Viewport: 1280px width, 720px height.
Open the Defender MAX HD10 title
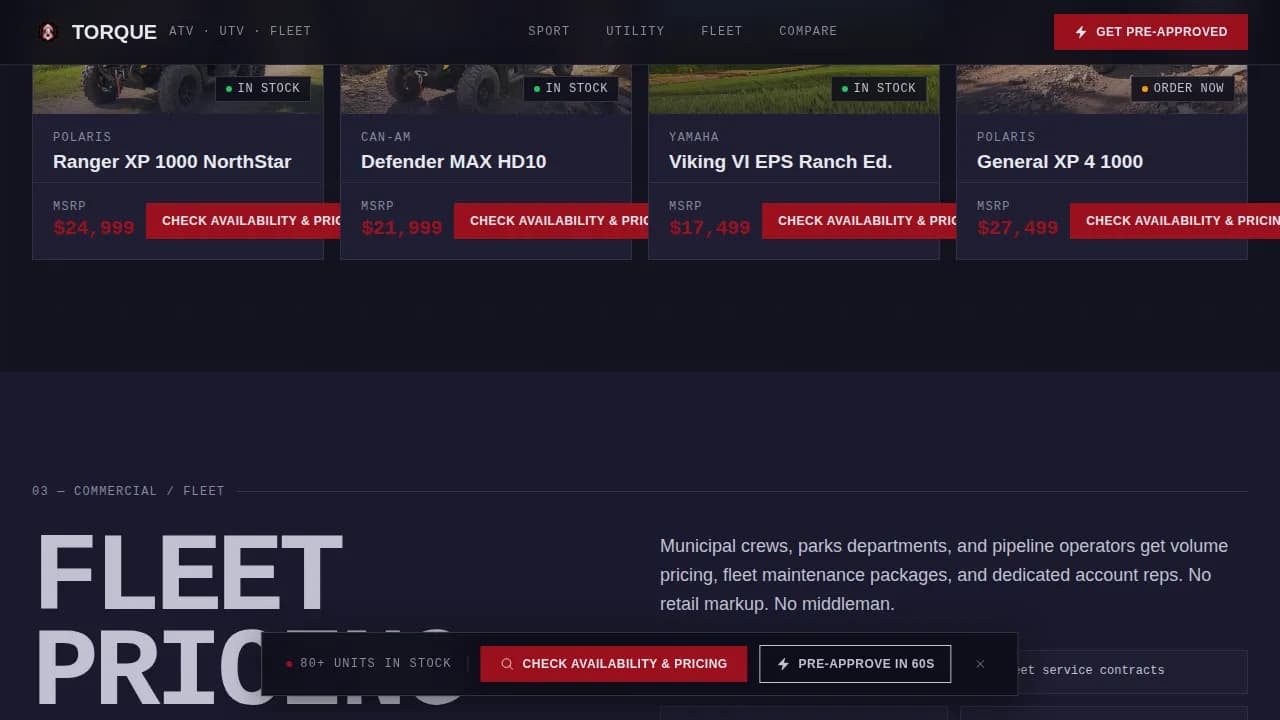click(454, 162)
